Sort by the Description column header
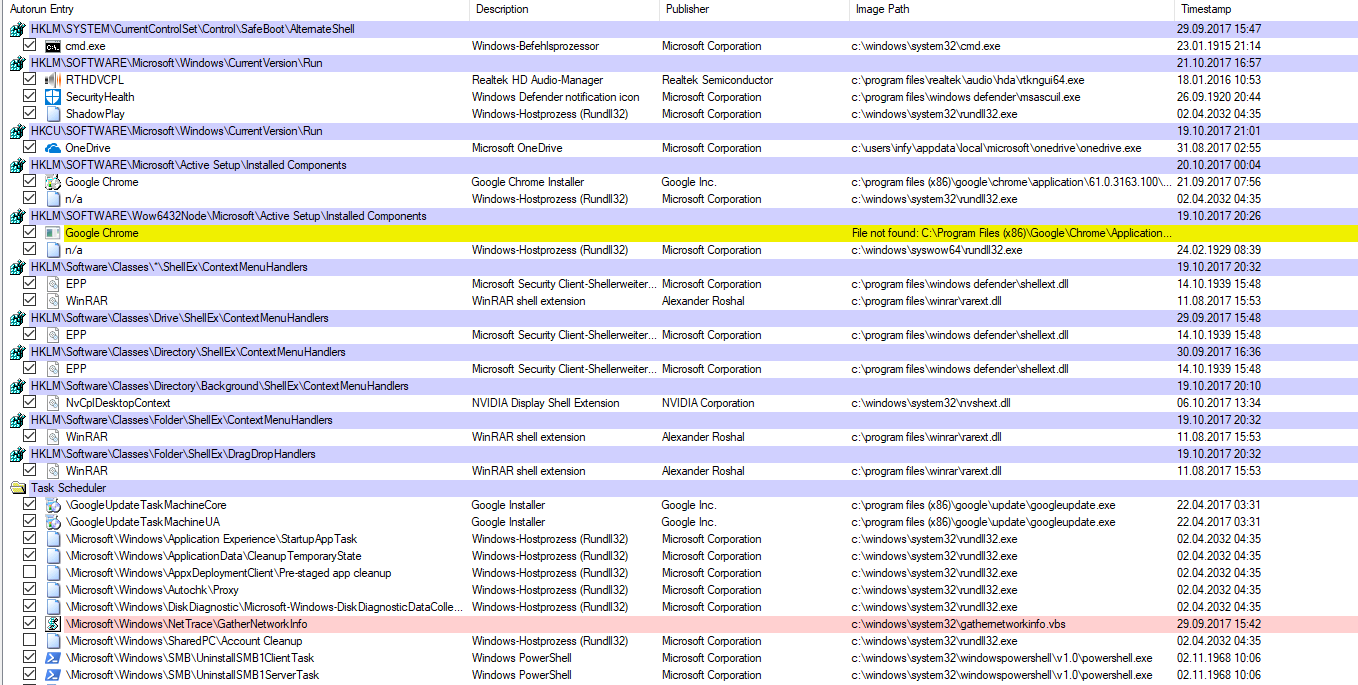Image resolution: width=1358 pixels, height=685 pixels. pos(565,9)
